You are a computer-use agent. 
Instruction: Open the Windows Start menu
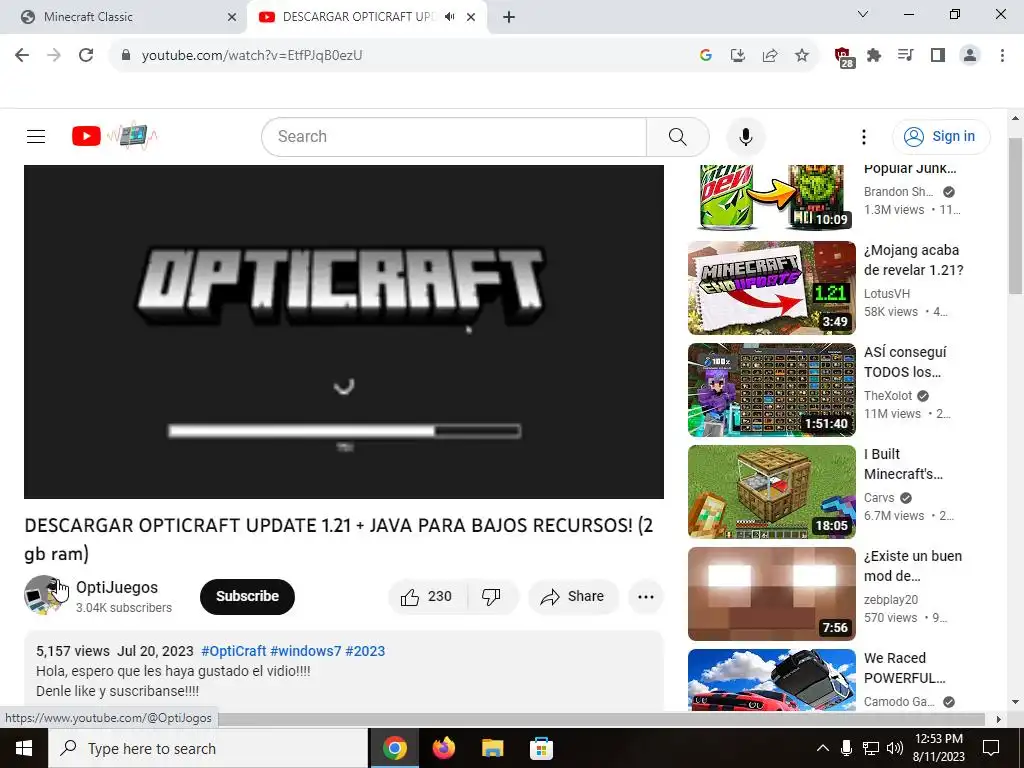(x=24, y=748)
